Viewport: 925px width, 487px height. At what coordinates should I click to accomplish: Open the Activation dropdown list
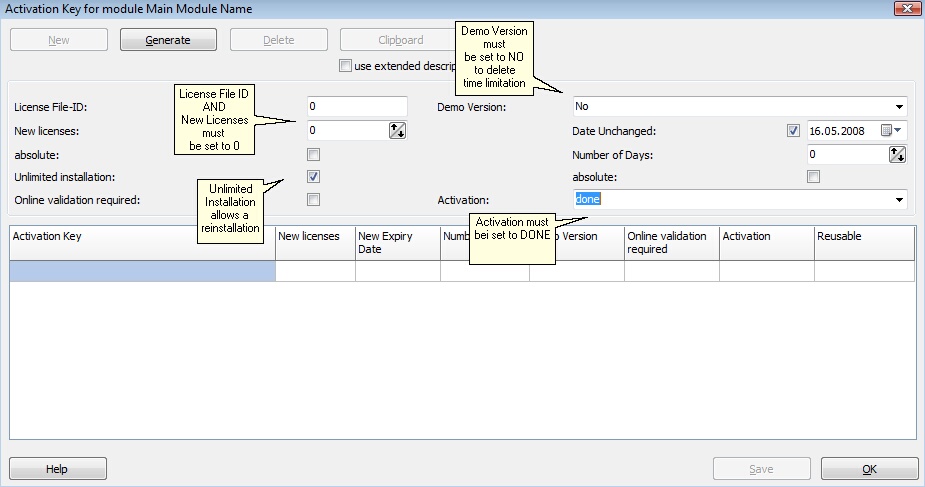899,200
